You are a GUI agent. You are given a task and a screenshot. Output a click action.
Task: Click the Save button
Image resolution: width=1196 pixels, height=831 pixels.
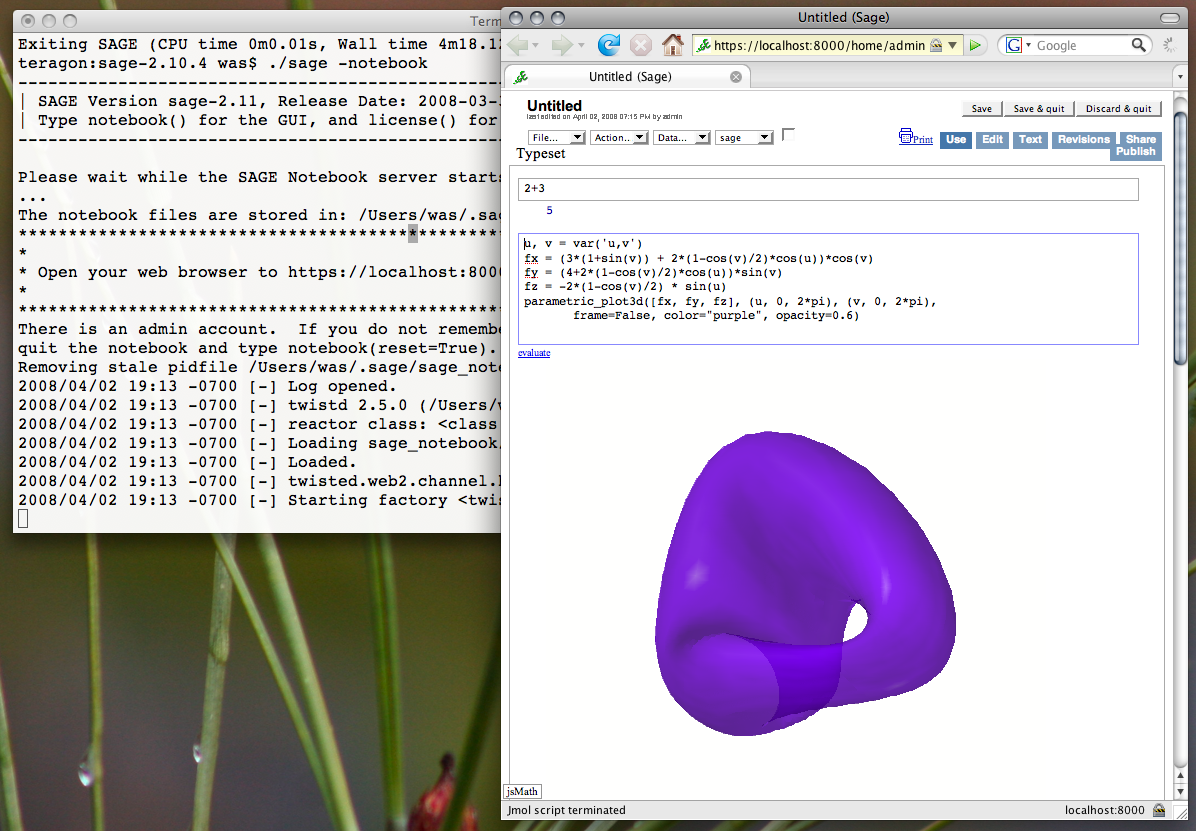click(x=982, y=109)
